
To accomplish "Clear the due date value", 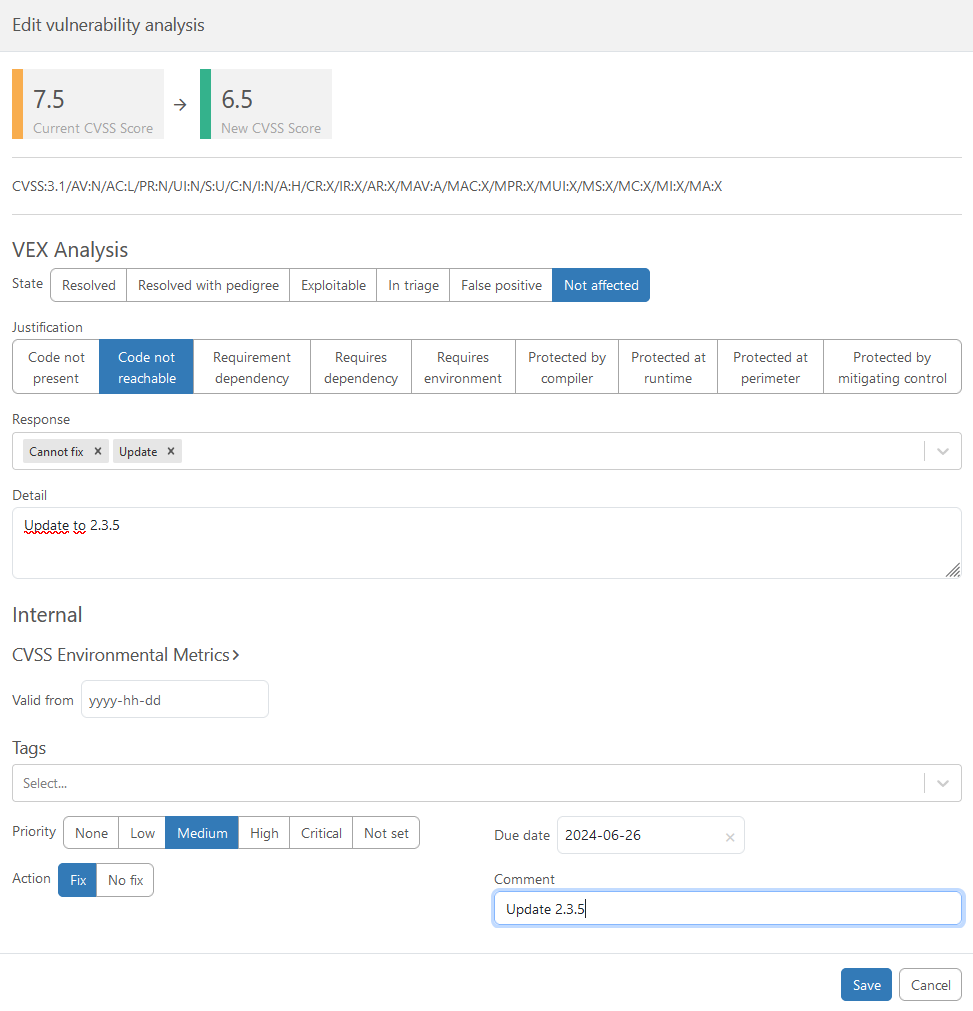I will (730, 837).
